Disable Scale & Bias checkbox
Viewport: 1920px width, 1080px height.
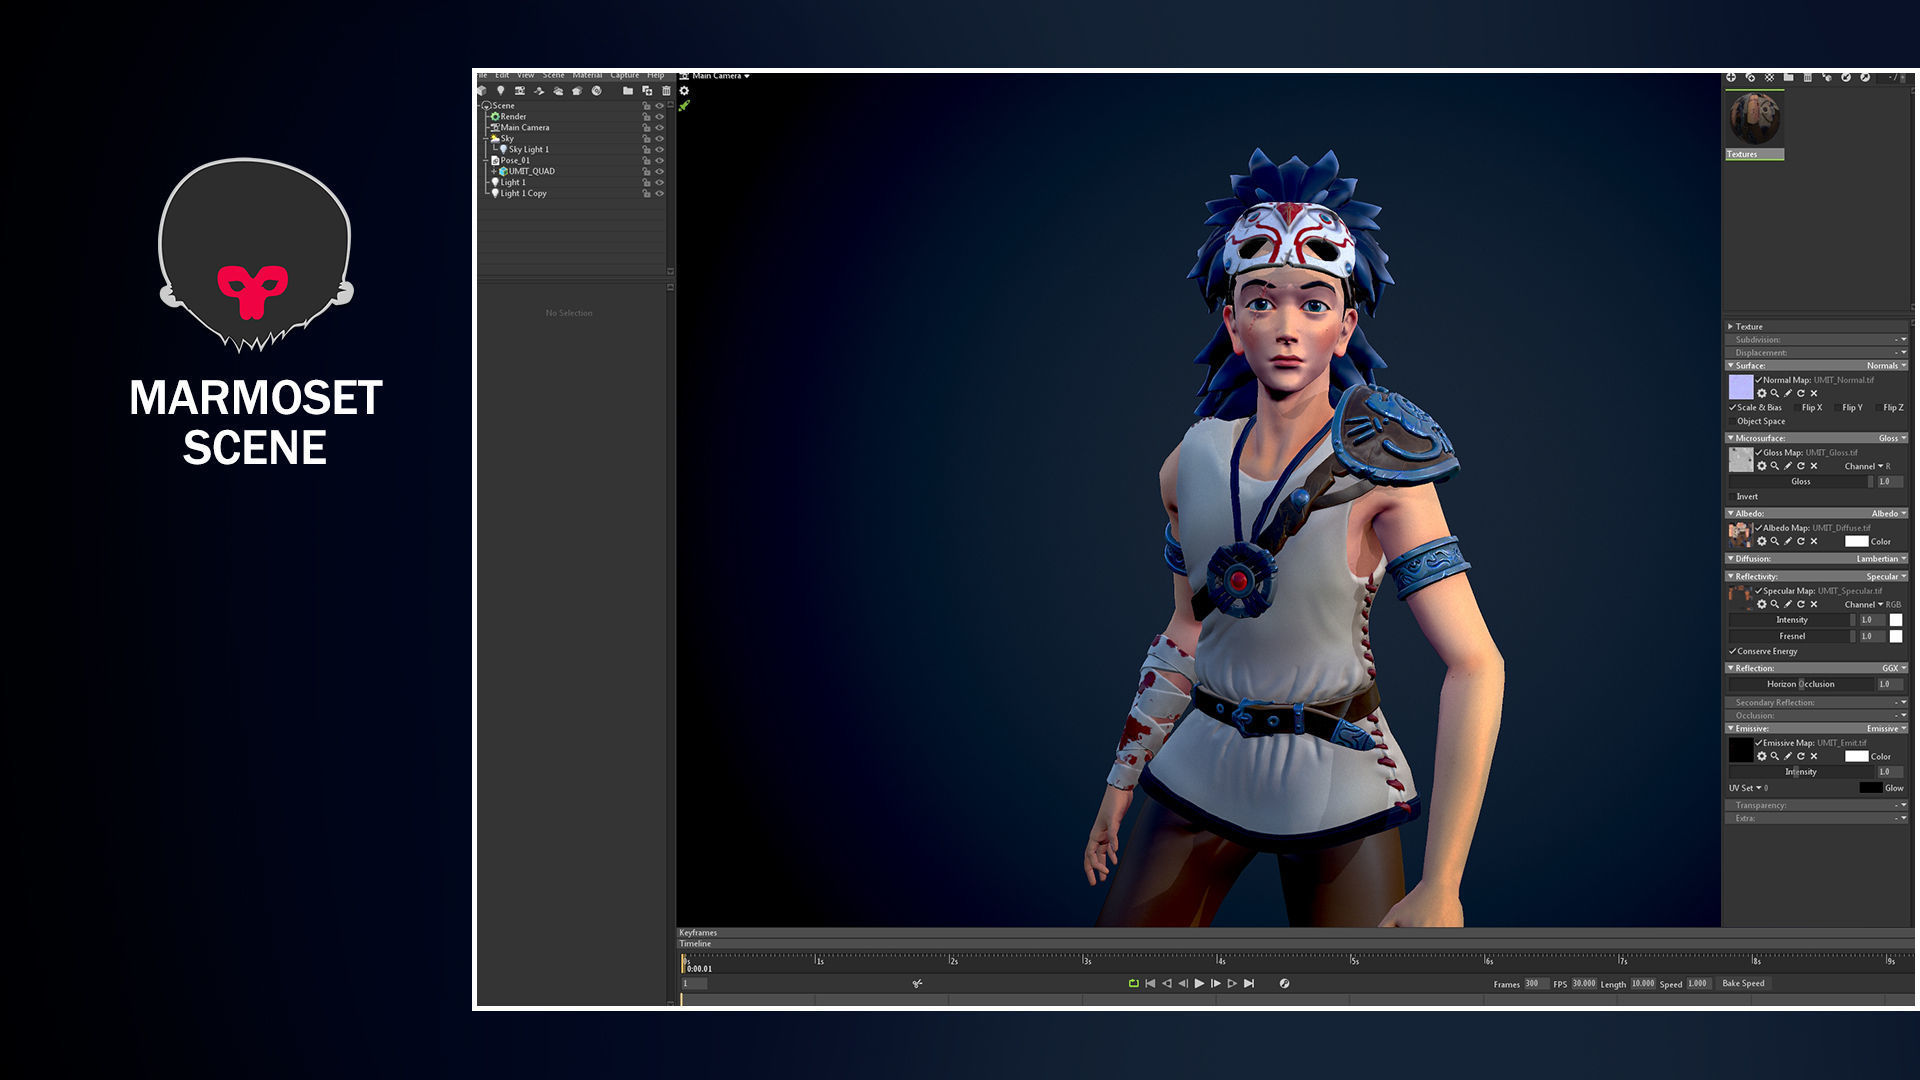coord(1733,408)
